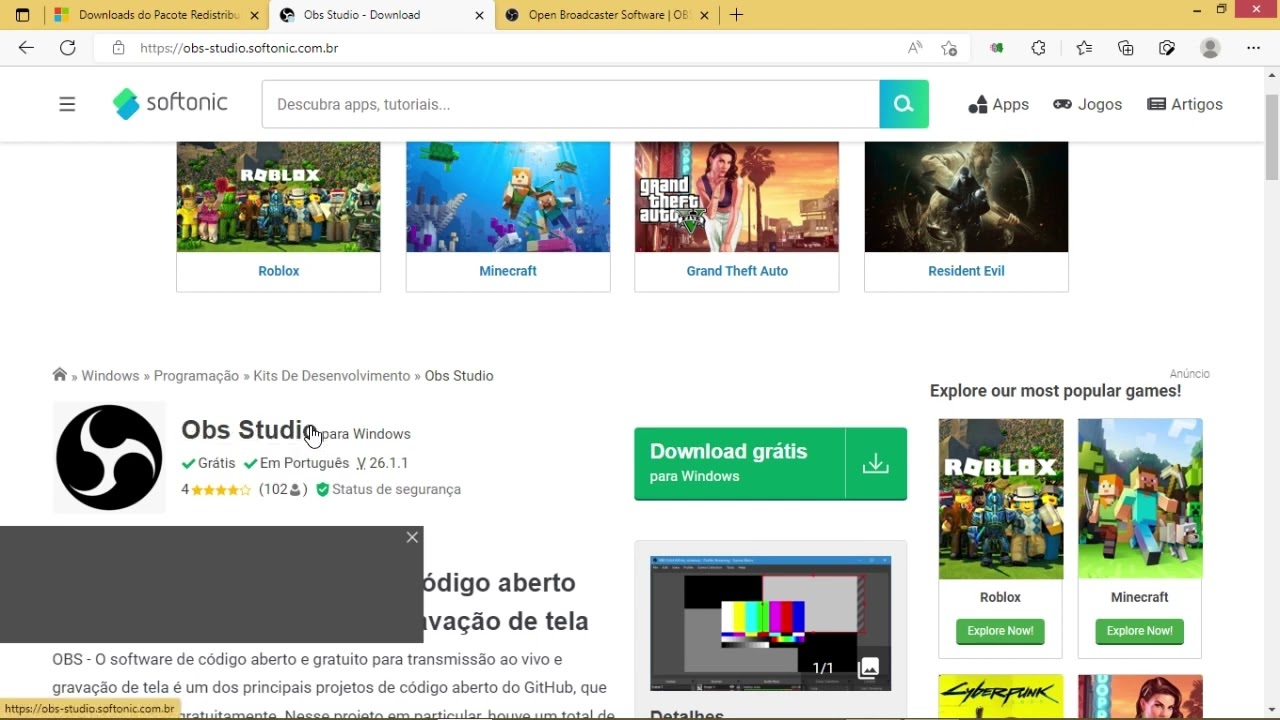
Task: Click the Cyberpunk game thumbnail in the sidebar
Action: point(1000,697)
